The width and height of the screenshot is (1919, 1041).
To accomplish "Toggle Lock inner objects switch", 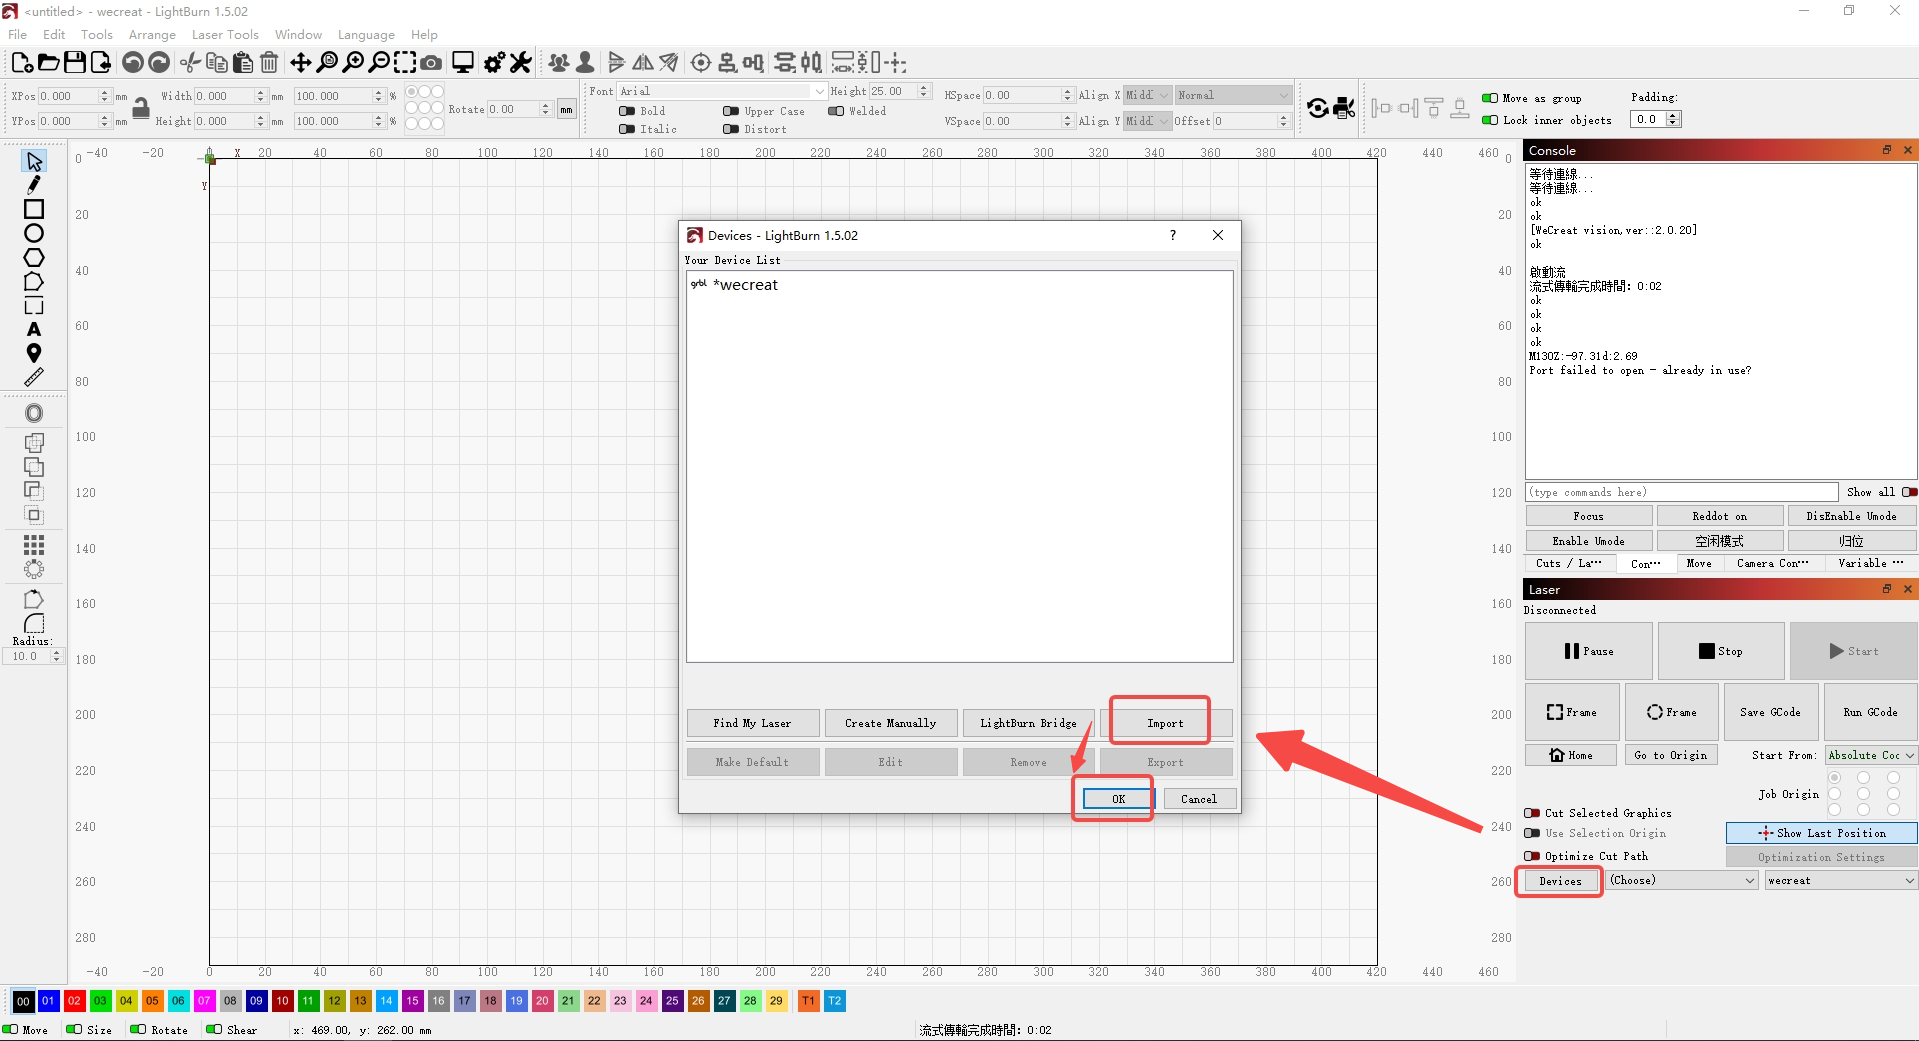I will pyautogui.click(x=1490, y=120).
